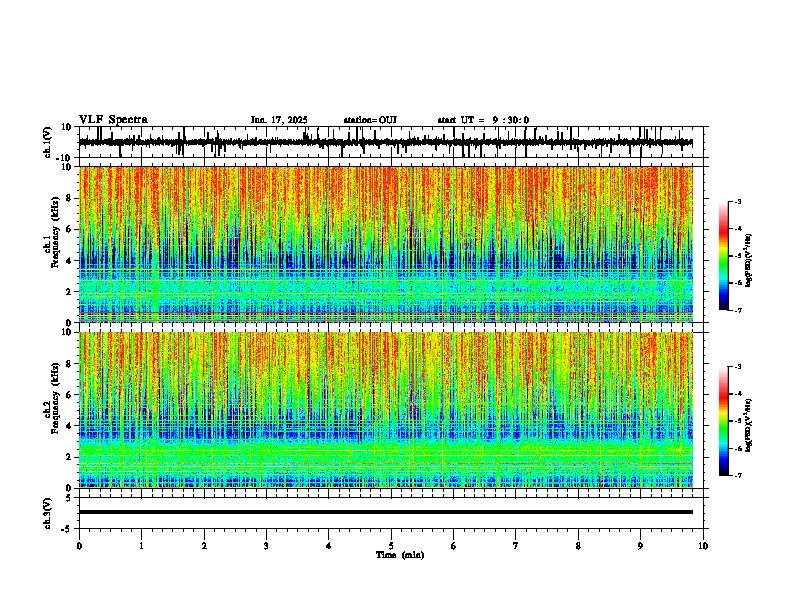Click inside the ch.2 spectrogram panel
Image resolution: width=792 pixels, height=612 pixels.
(x=386, y=410)
